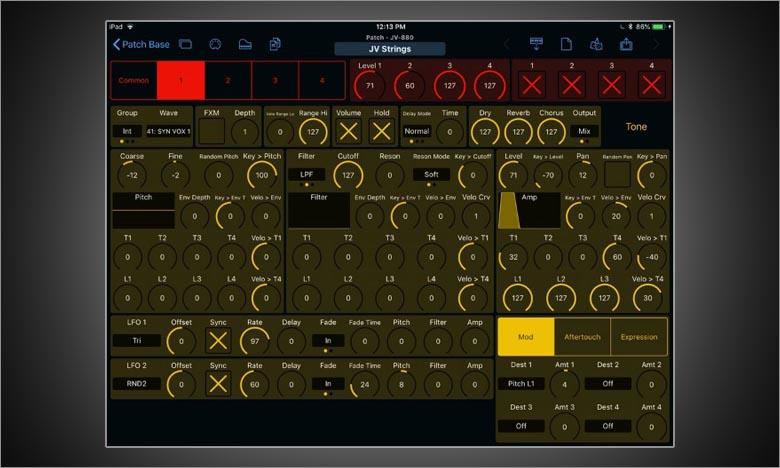780x468 pixels.
Task: Adjust the Reverb send knob
Action: click(518, 132)
